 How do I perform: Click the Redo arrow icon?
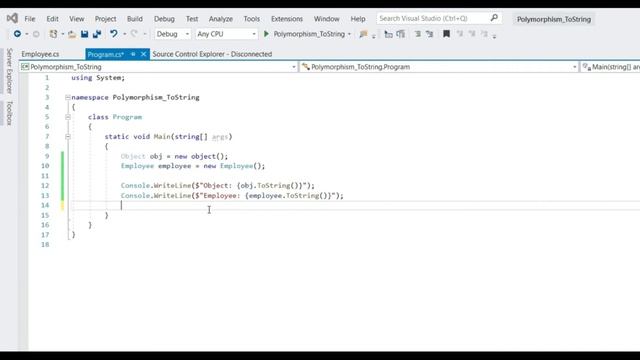click(134, 34)
